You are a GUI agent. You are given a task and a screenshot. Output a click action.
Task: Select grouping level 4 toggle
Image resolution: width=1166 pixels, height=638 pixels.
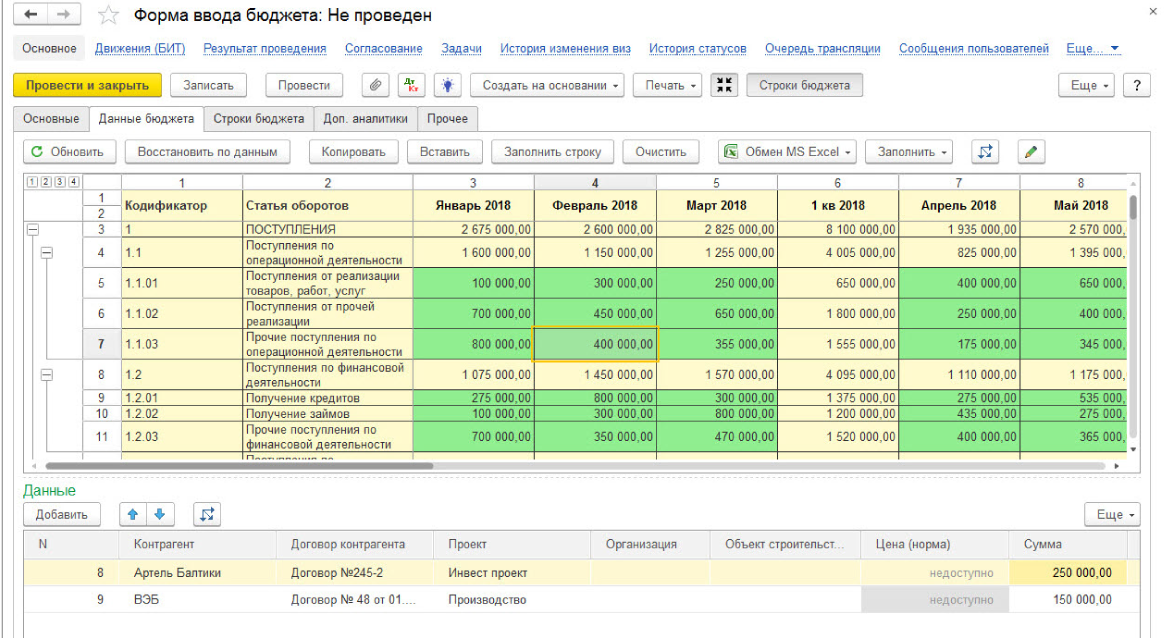click(x=74, y=181)
